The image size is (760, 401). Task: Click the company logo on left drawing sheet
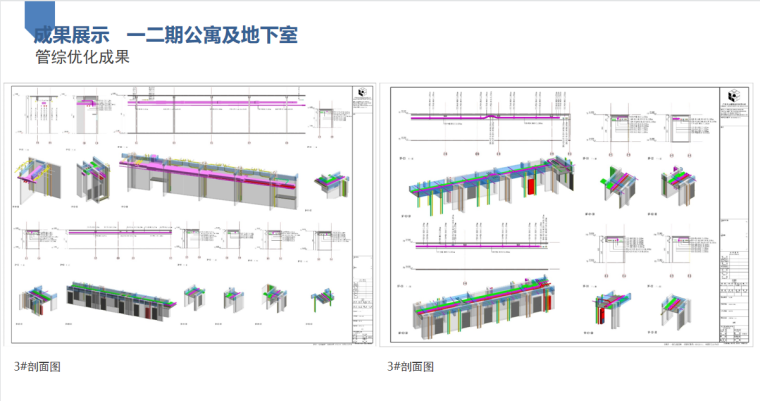[361, 93]
